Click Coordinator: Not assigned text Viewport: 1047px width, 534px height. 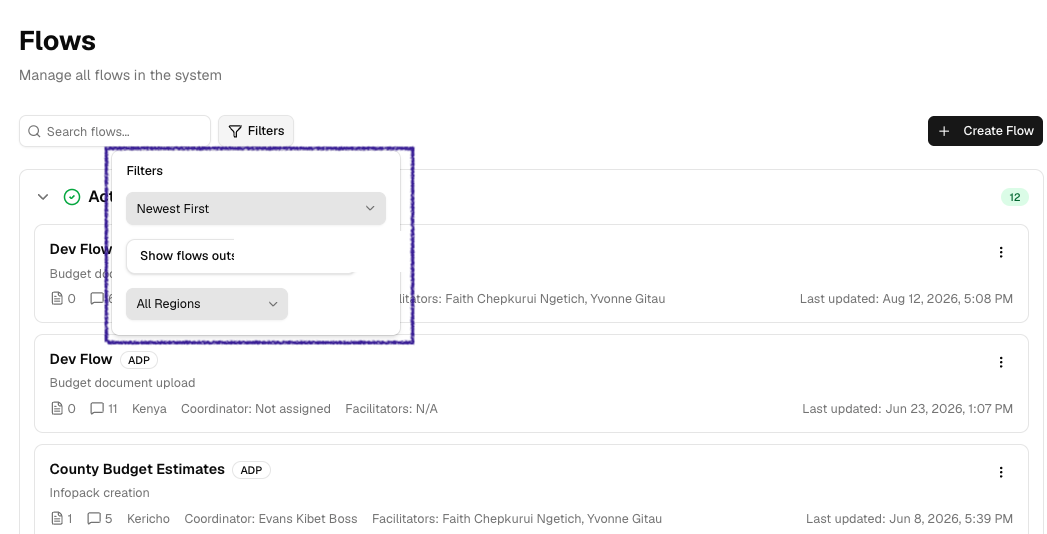pos(256,409)
